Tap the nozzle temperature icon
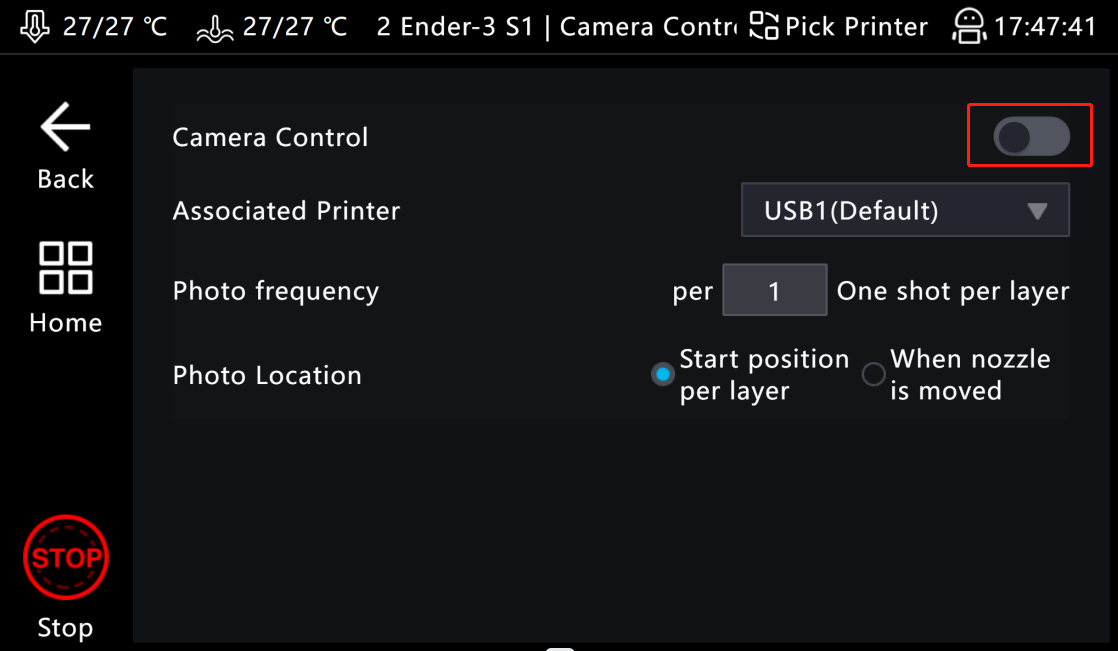Screen dimensions: 1118x651 35,26
